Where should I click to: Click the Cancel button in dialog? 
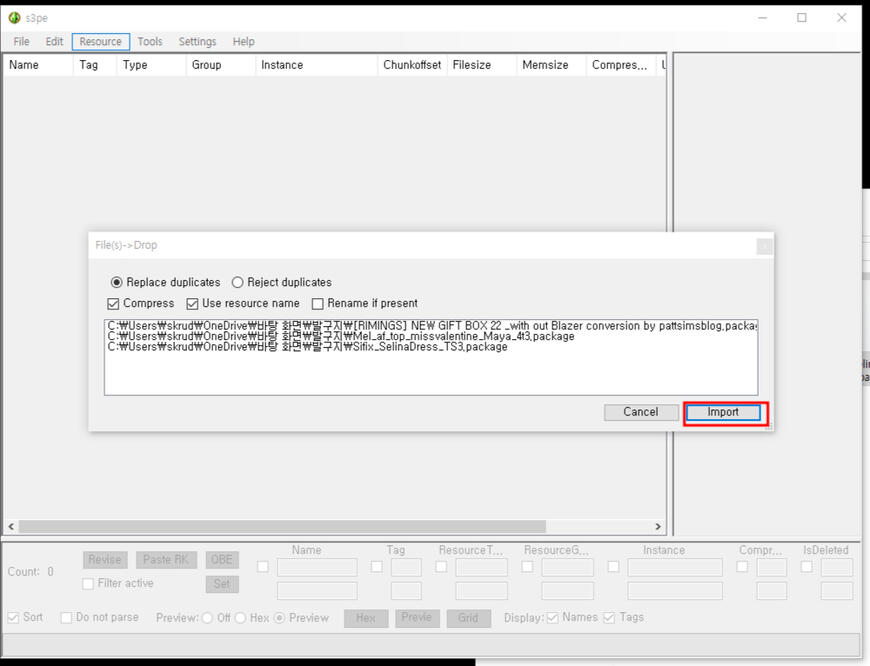[x=640, y=412]
